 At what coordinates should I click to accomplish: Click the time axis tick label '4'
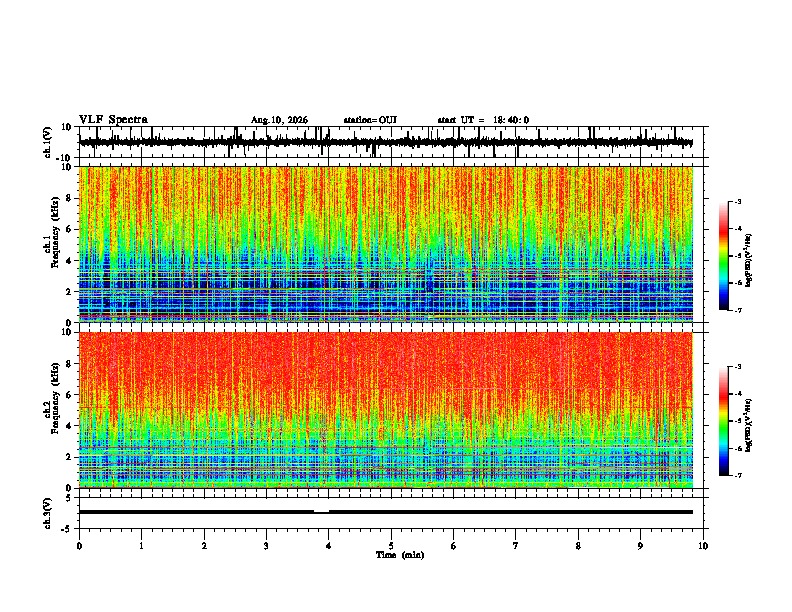(329, 546)
